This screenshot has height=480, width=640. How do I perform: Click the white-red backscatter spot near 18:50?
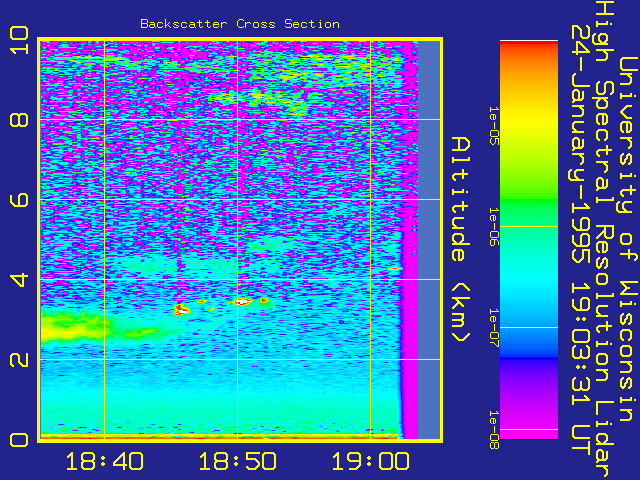pos(243,302)
